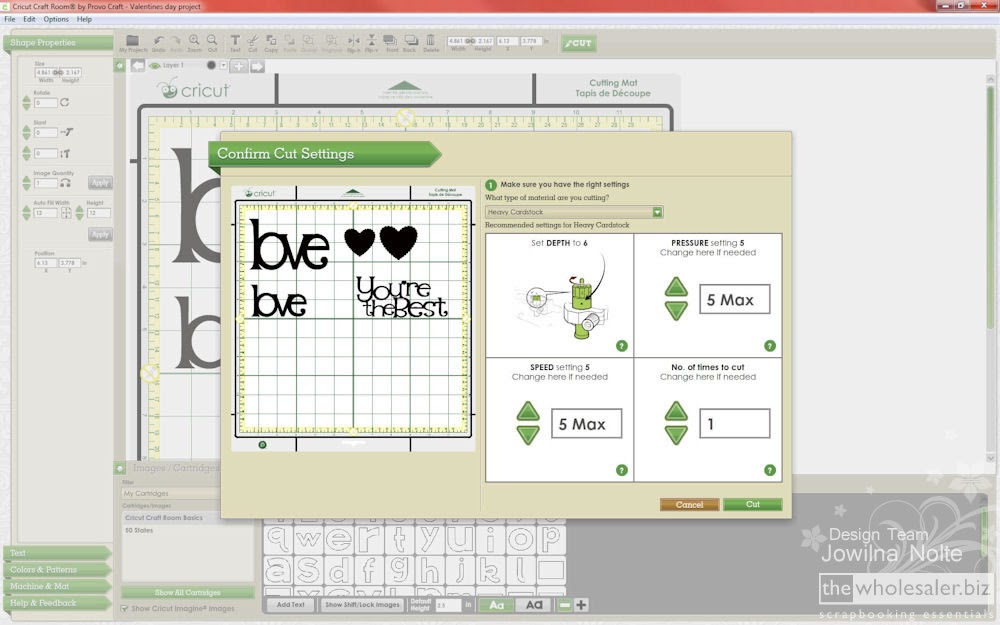This screenshot has width=1000, height=625.
Task: Bring object to Front icon
Action: tap(391, 41)
